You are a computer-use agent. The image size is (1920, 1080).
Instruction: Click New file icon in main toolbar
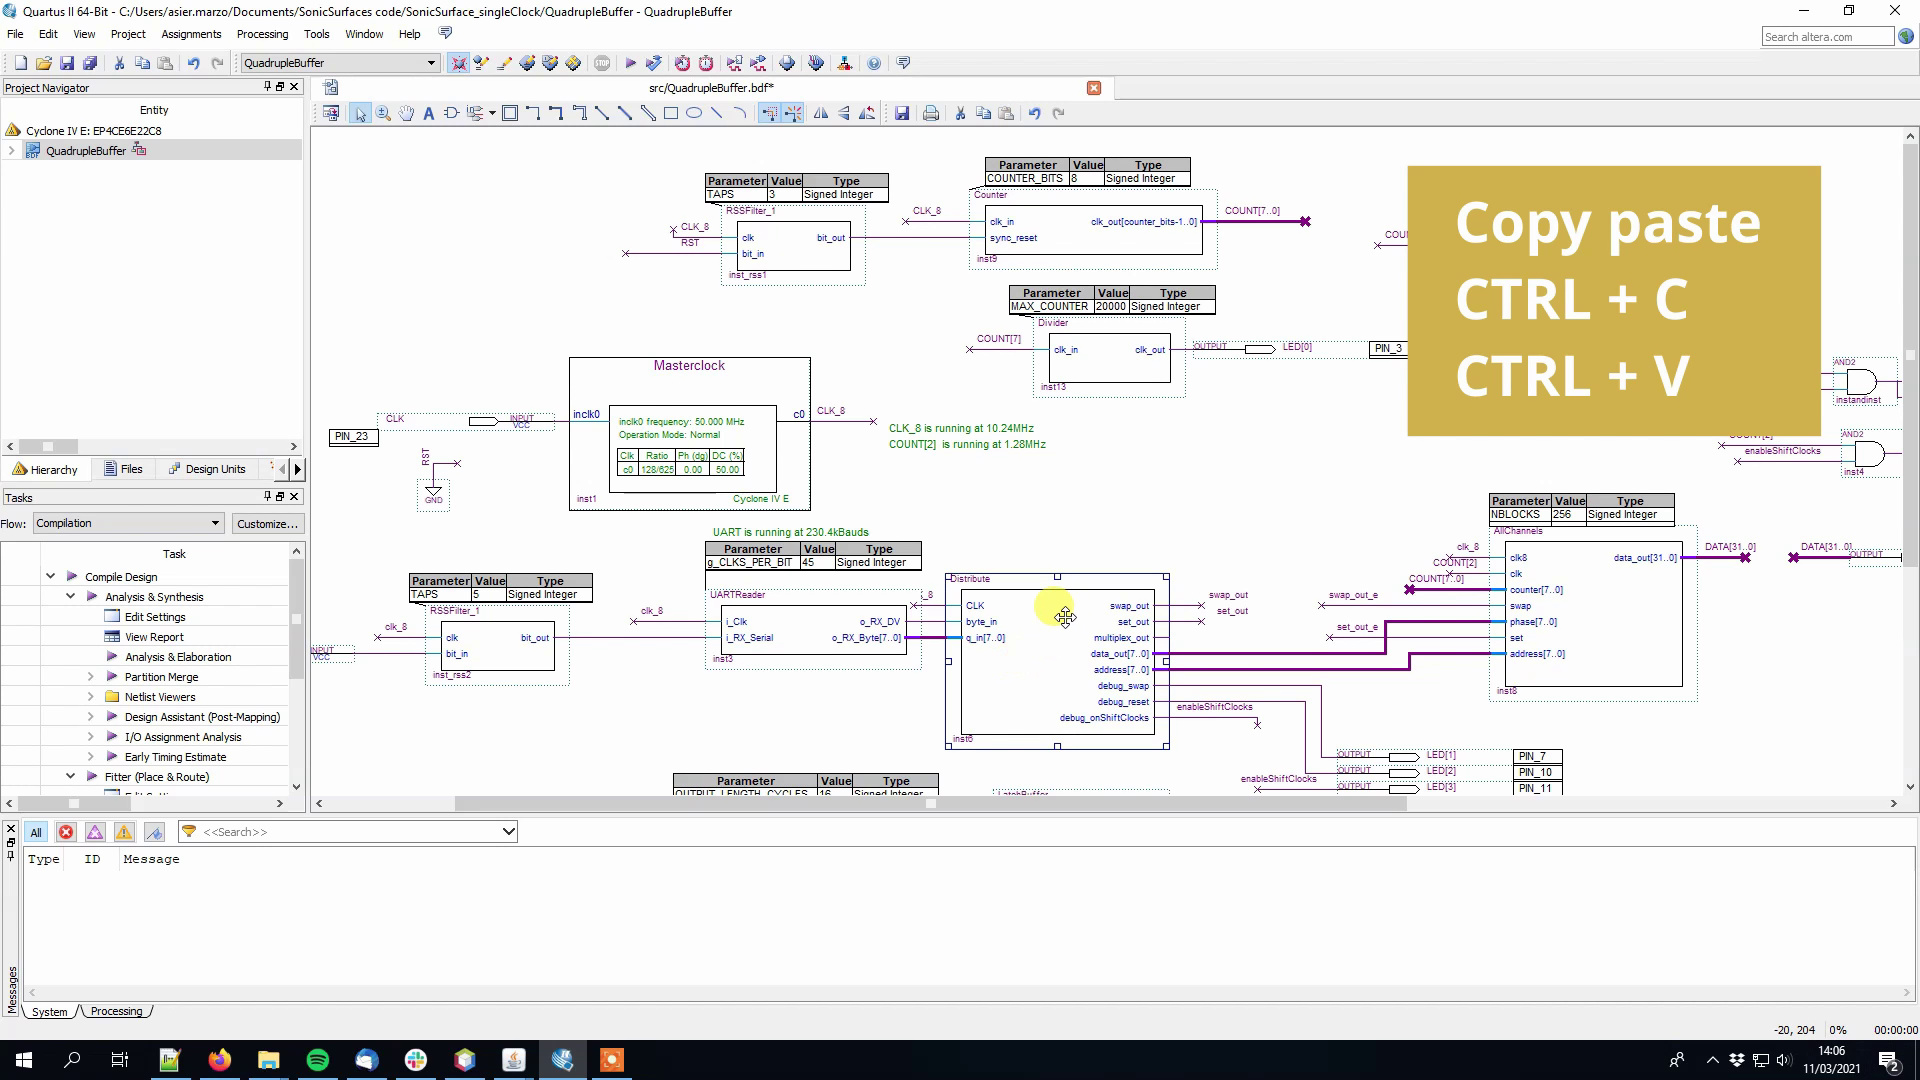[20, 63]
